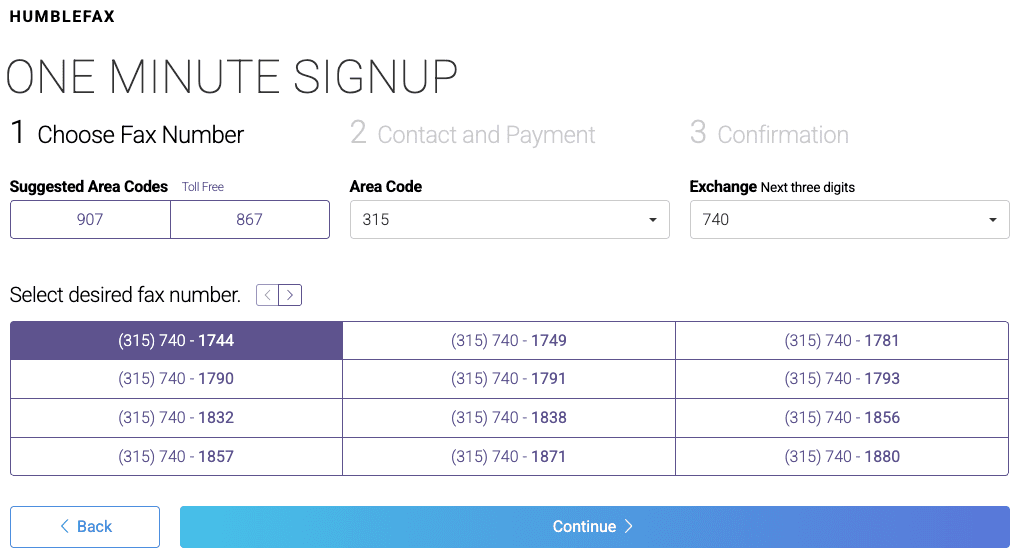1021x560 pixels.
Task: Expand the Exchange digits dropdown
Action: (x=849, y=220)
